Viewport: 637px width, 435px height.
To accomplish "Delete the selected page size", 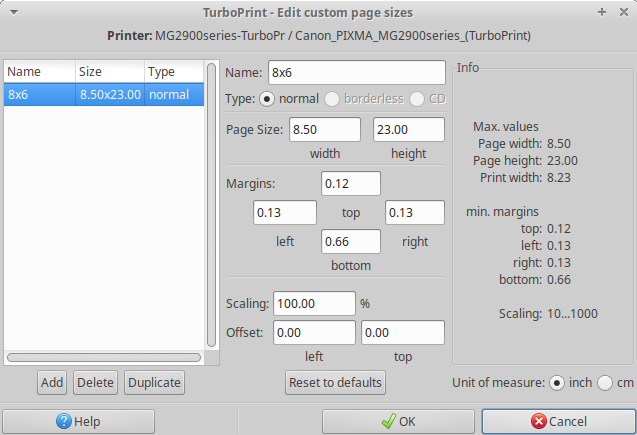I will click(95, 382).
